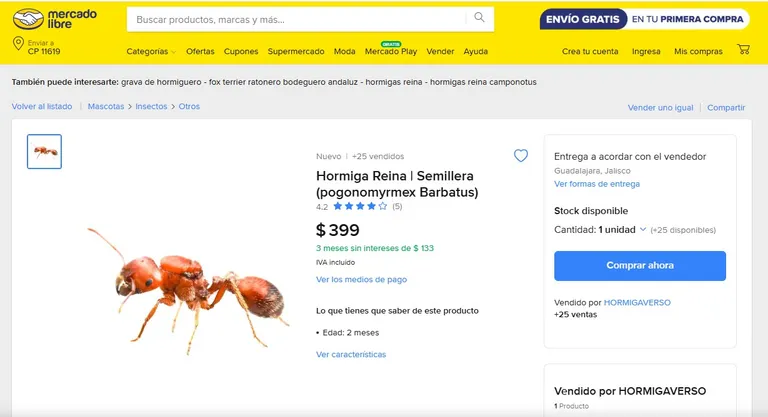
Task: Click Ver características link
Action: 351,354
